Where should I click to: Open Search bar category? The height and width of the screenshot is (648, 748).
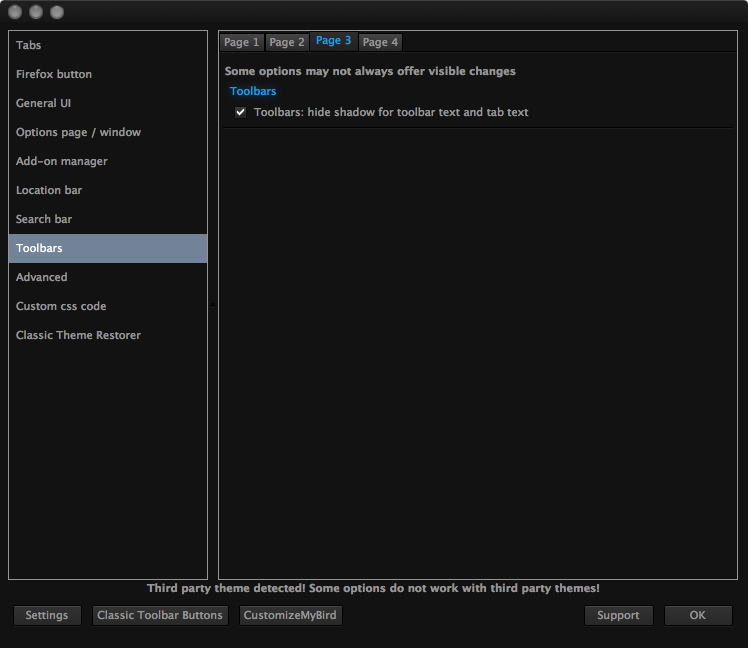108,219
